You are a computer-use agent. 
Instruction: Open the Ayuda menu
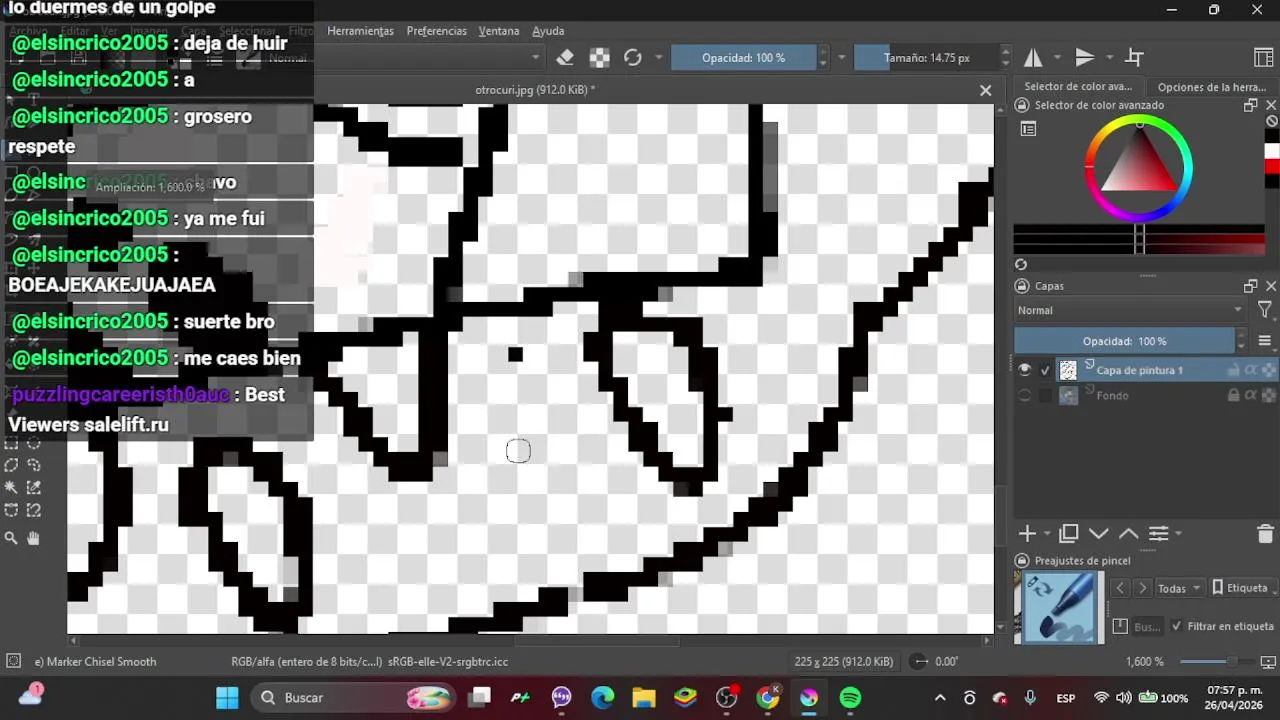click(x=548, y=31)
